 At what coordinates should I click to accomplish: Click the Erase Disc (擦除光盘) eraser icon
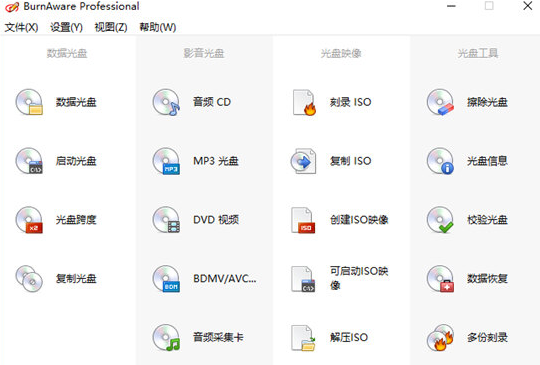point(440,102)
